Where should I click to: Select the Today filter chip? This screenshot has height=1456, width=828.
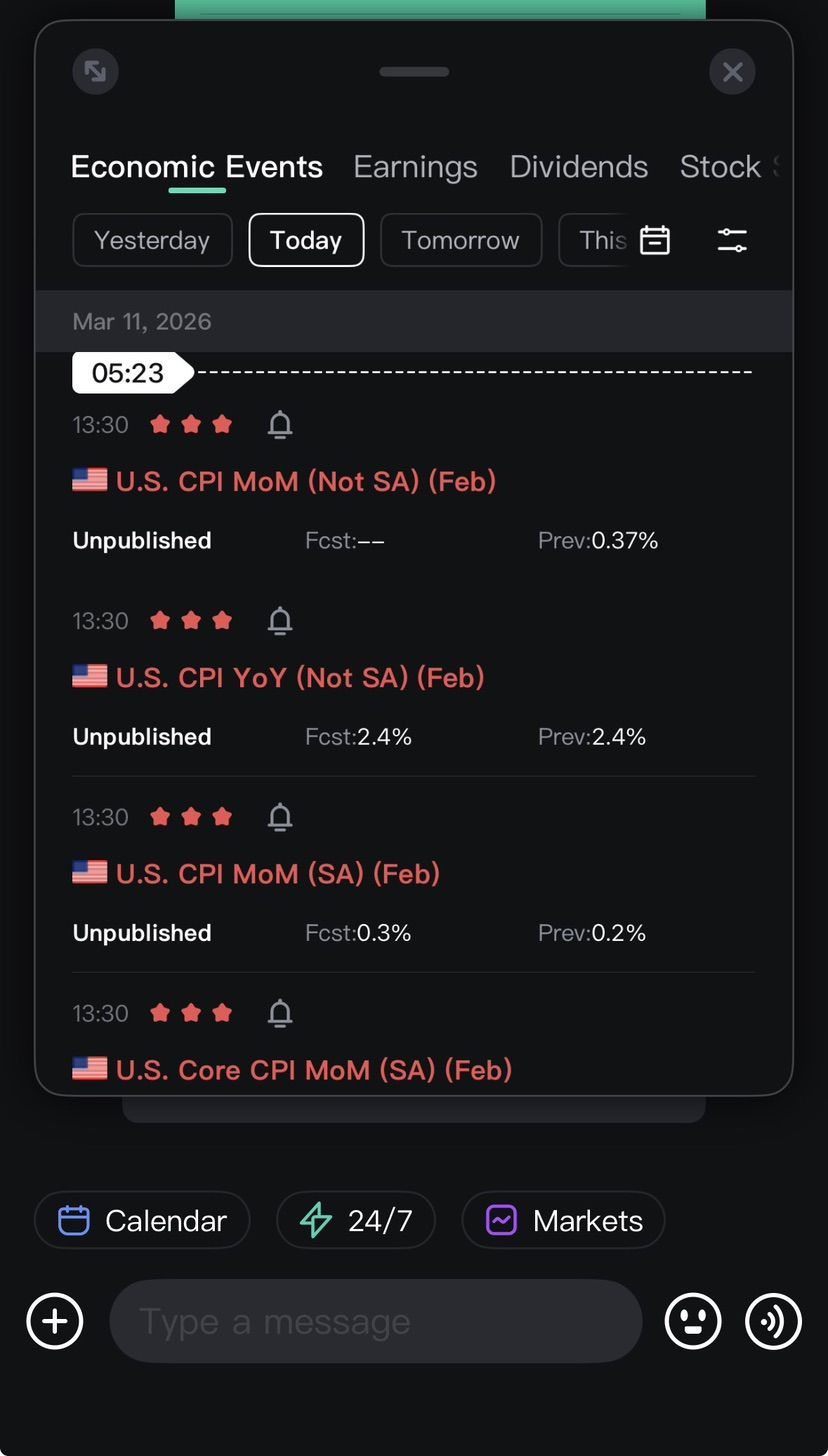[306, 240]
